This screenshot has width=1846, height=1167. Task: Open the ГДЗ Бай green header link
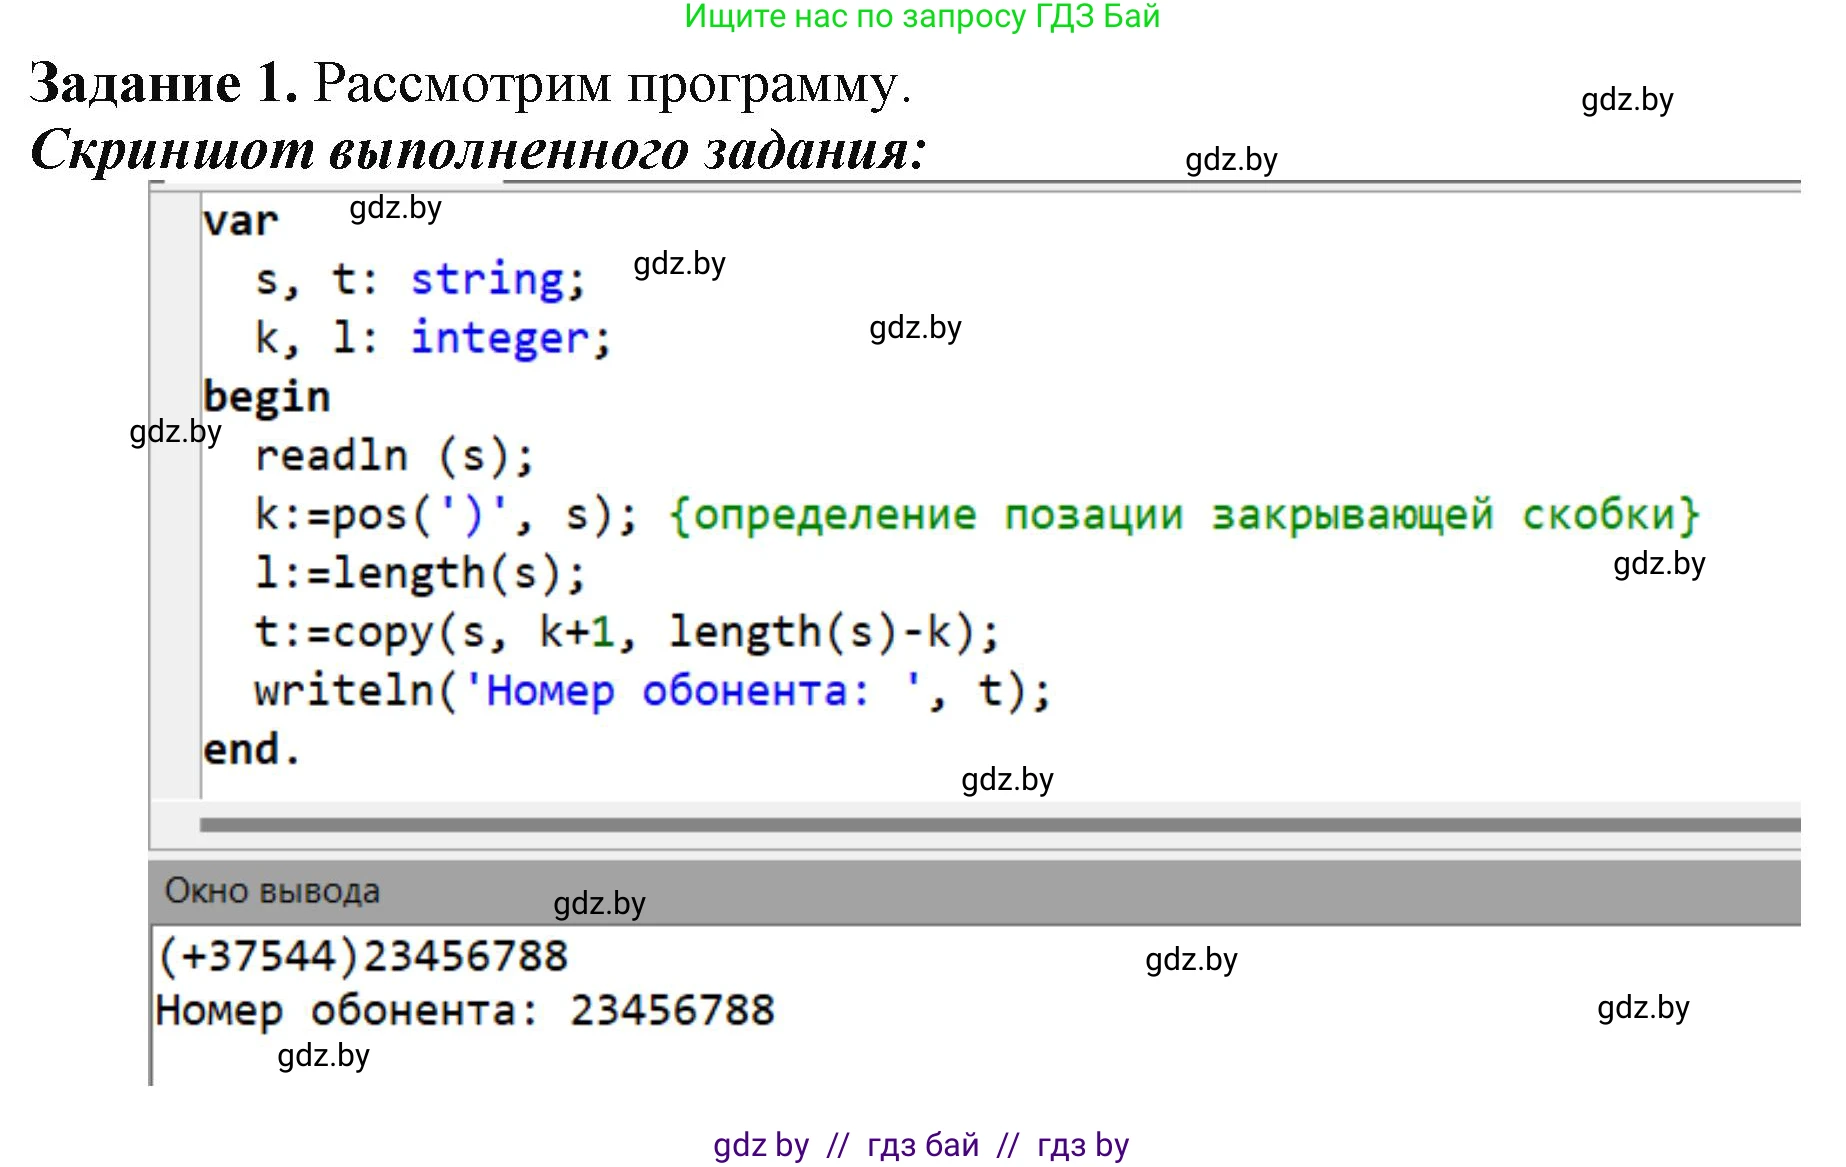(920, 16)
